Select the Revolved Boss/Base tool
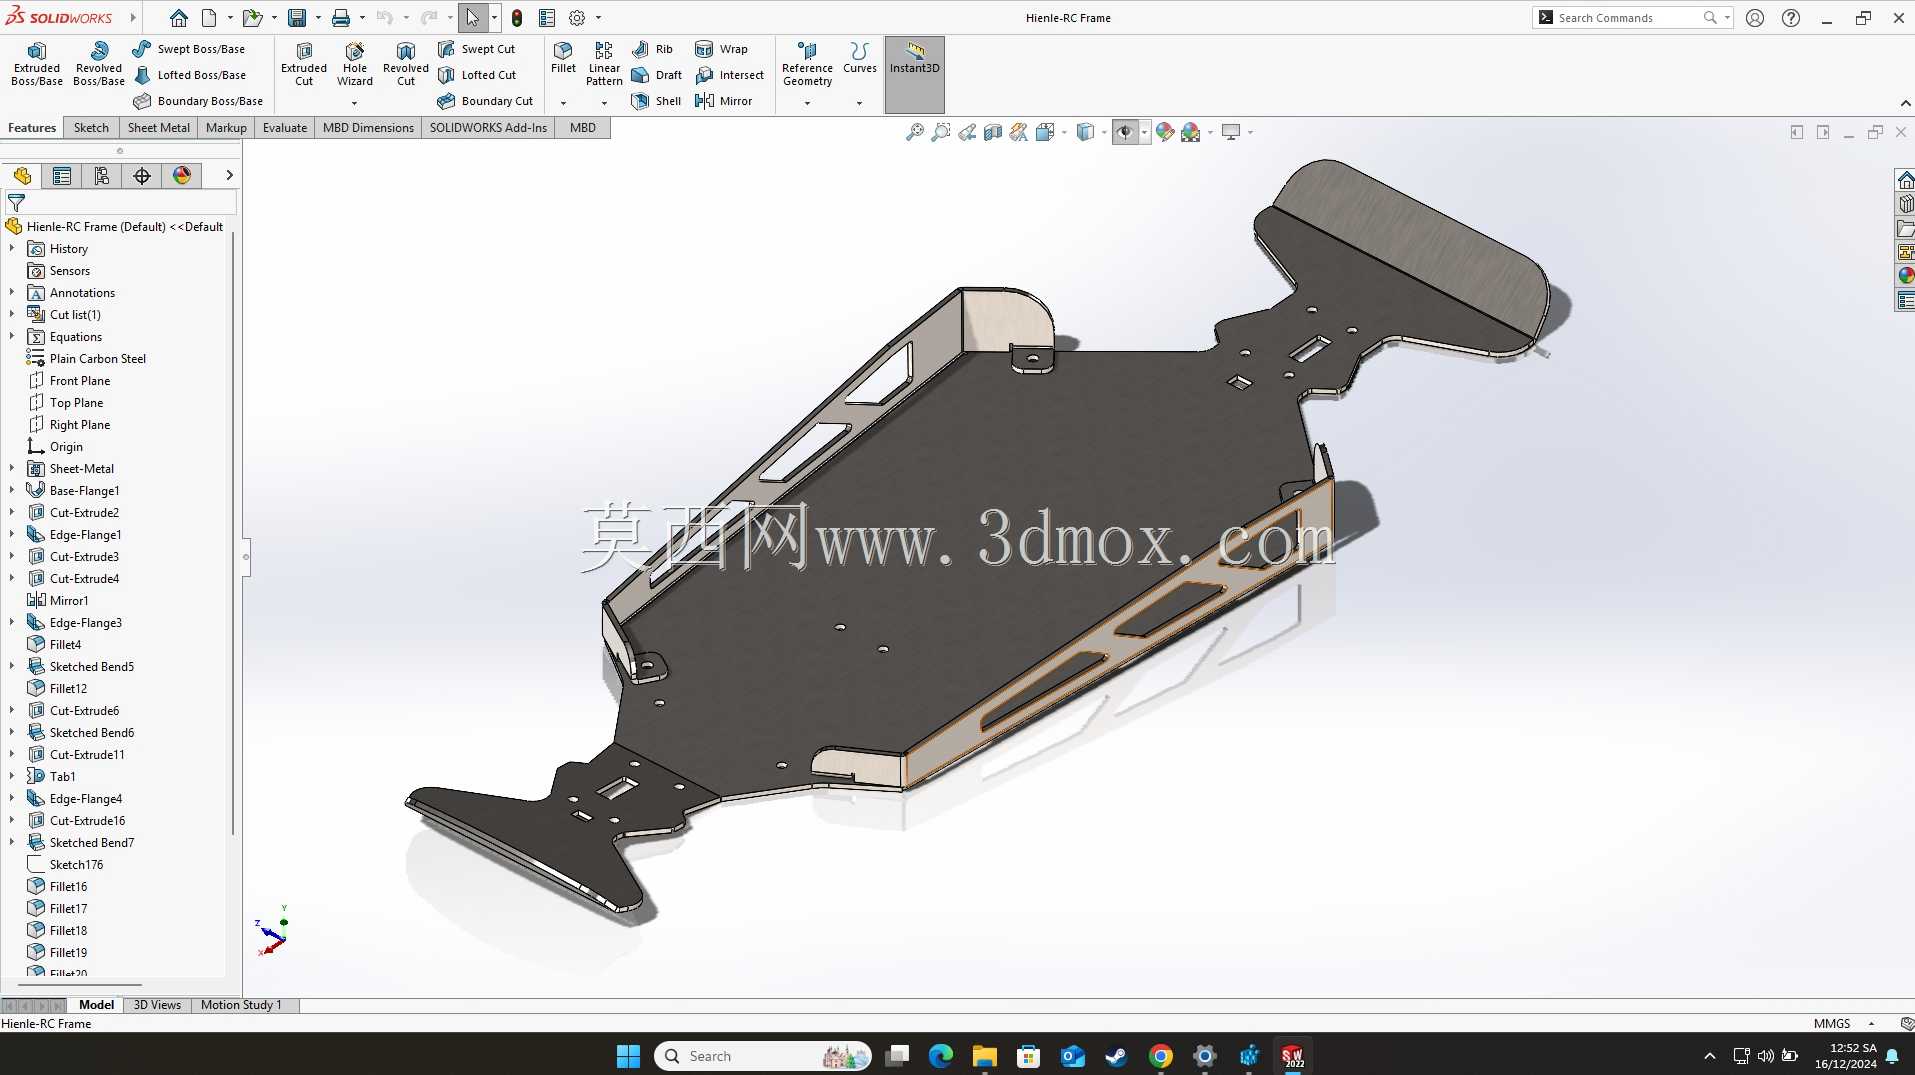This screenshot has height=1075, width=1915. pos(98,64)
